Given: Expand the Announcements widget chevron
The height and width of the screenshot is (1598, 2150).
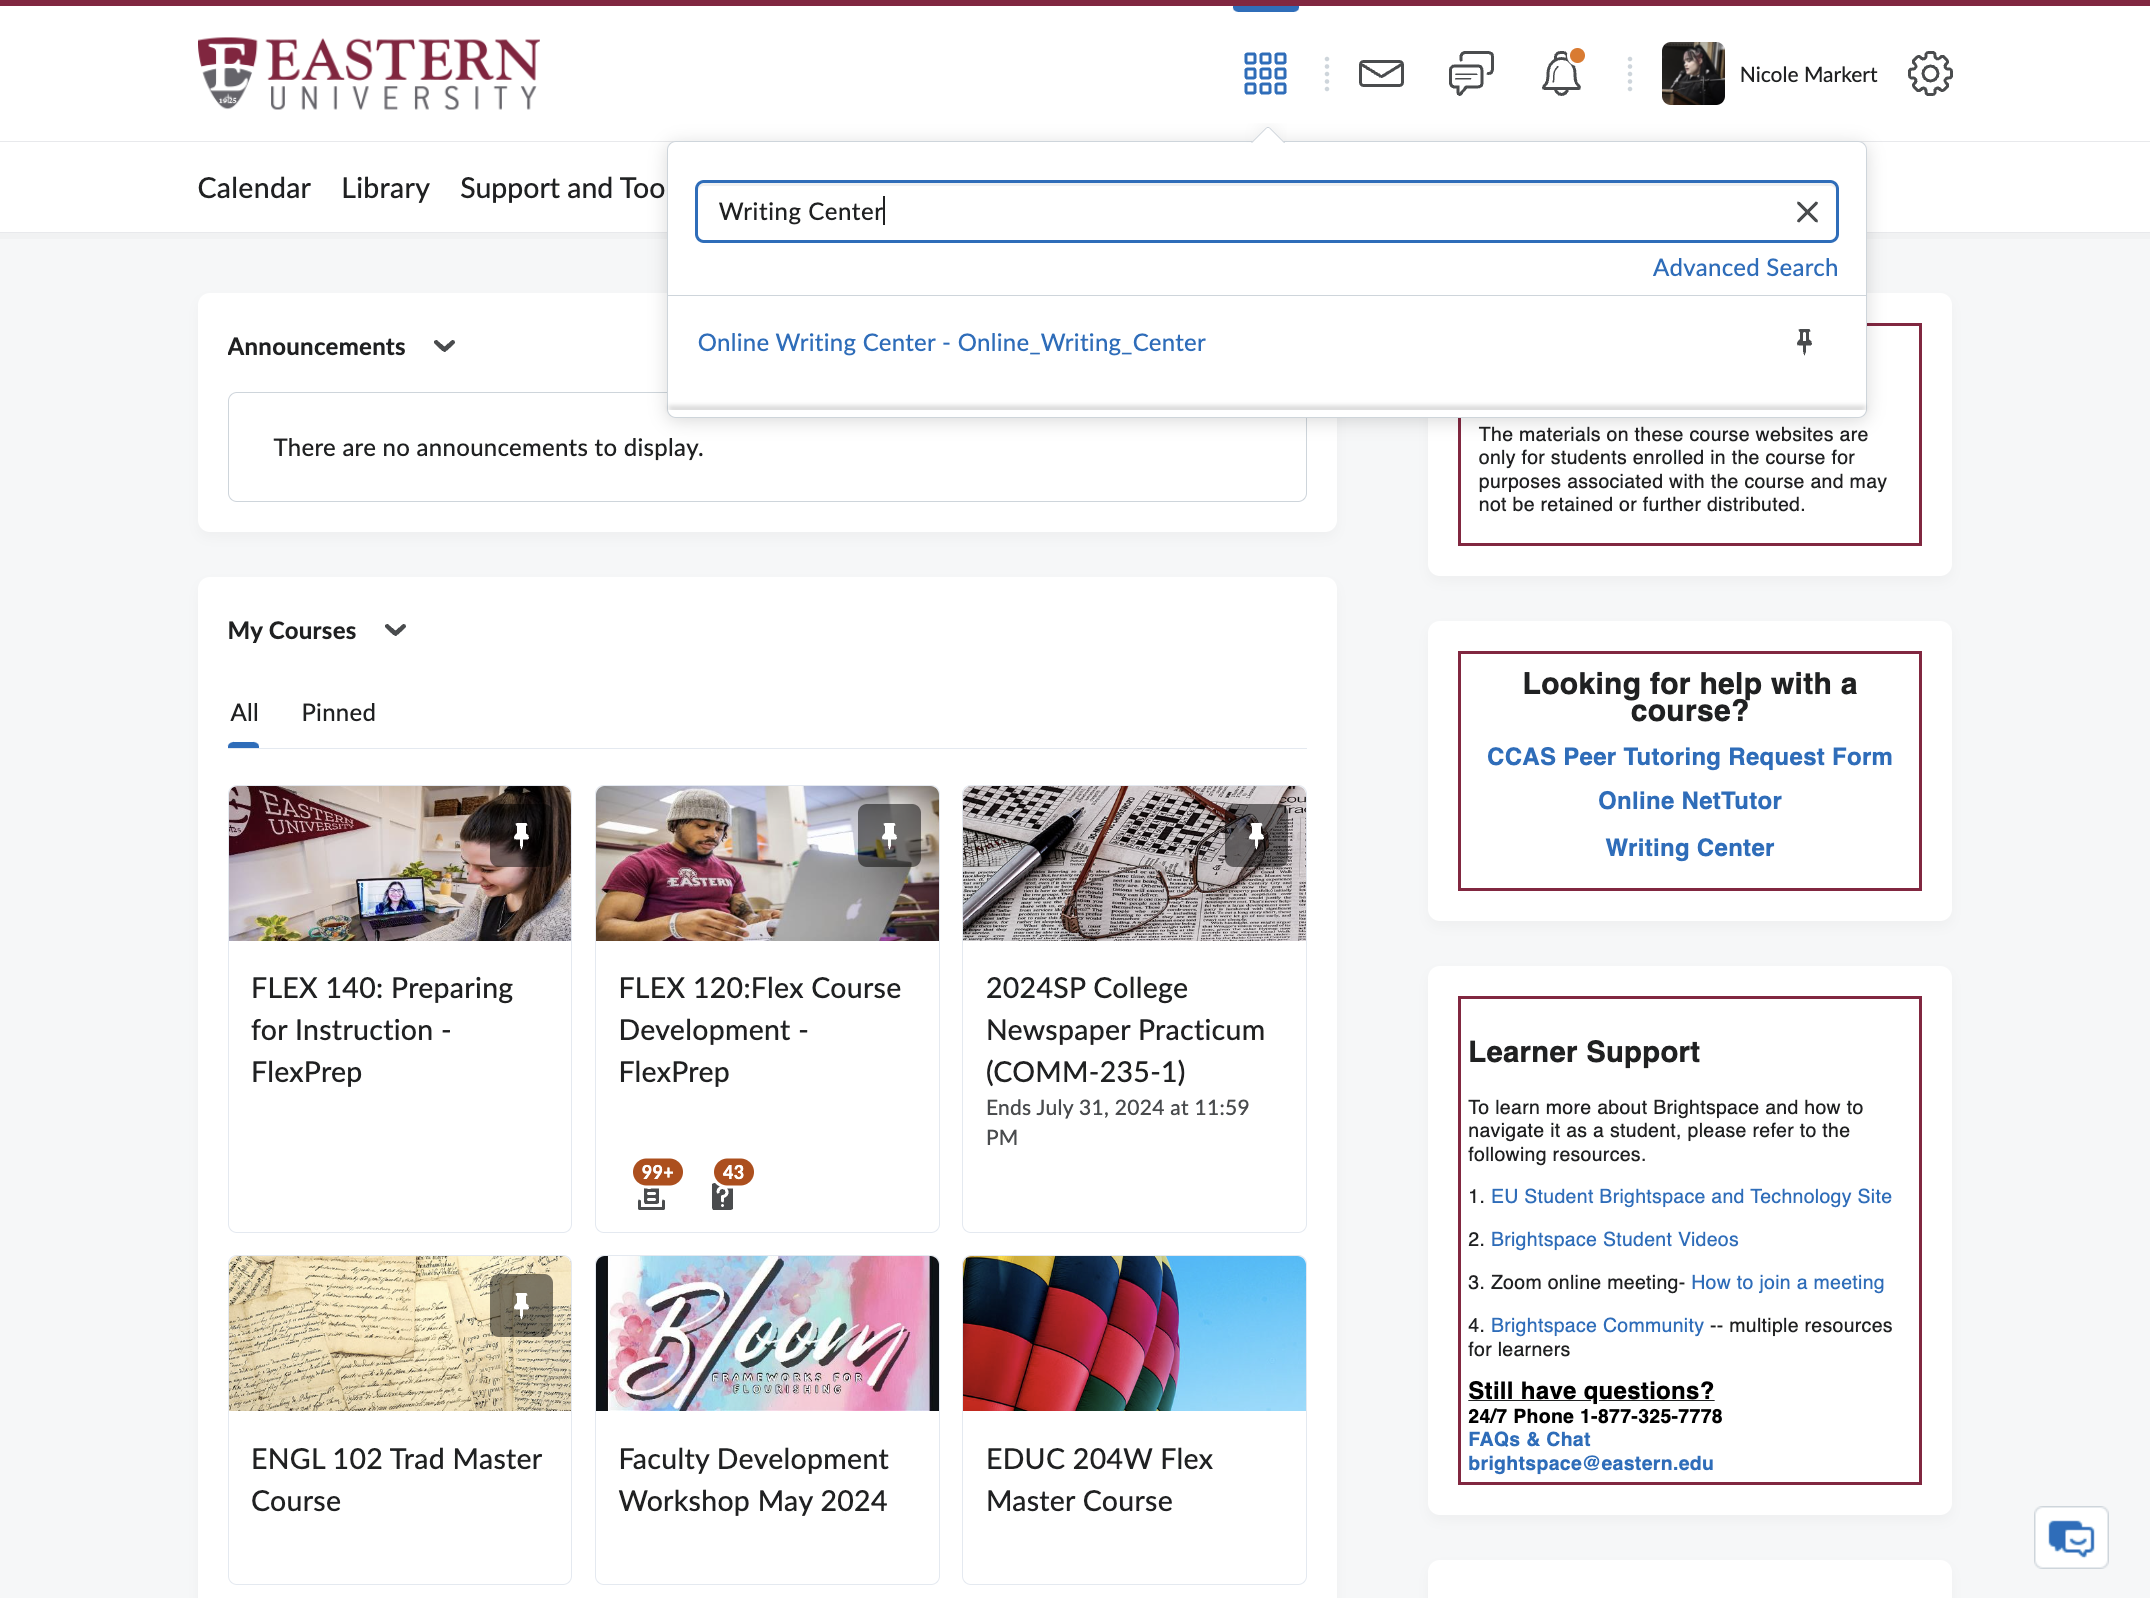Looking at the screenshot, I should tap(444, 346).
